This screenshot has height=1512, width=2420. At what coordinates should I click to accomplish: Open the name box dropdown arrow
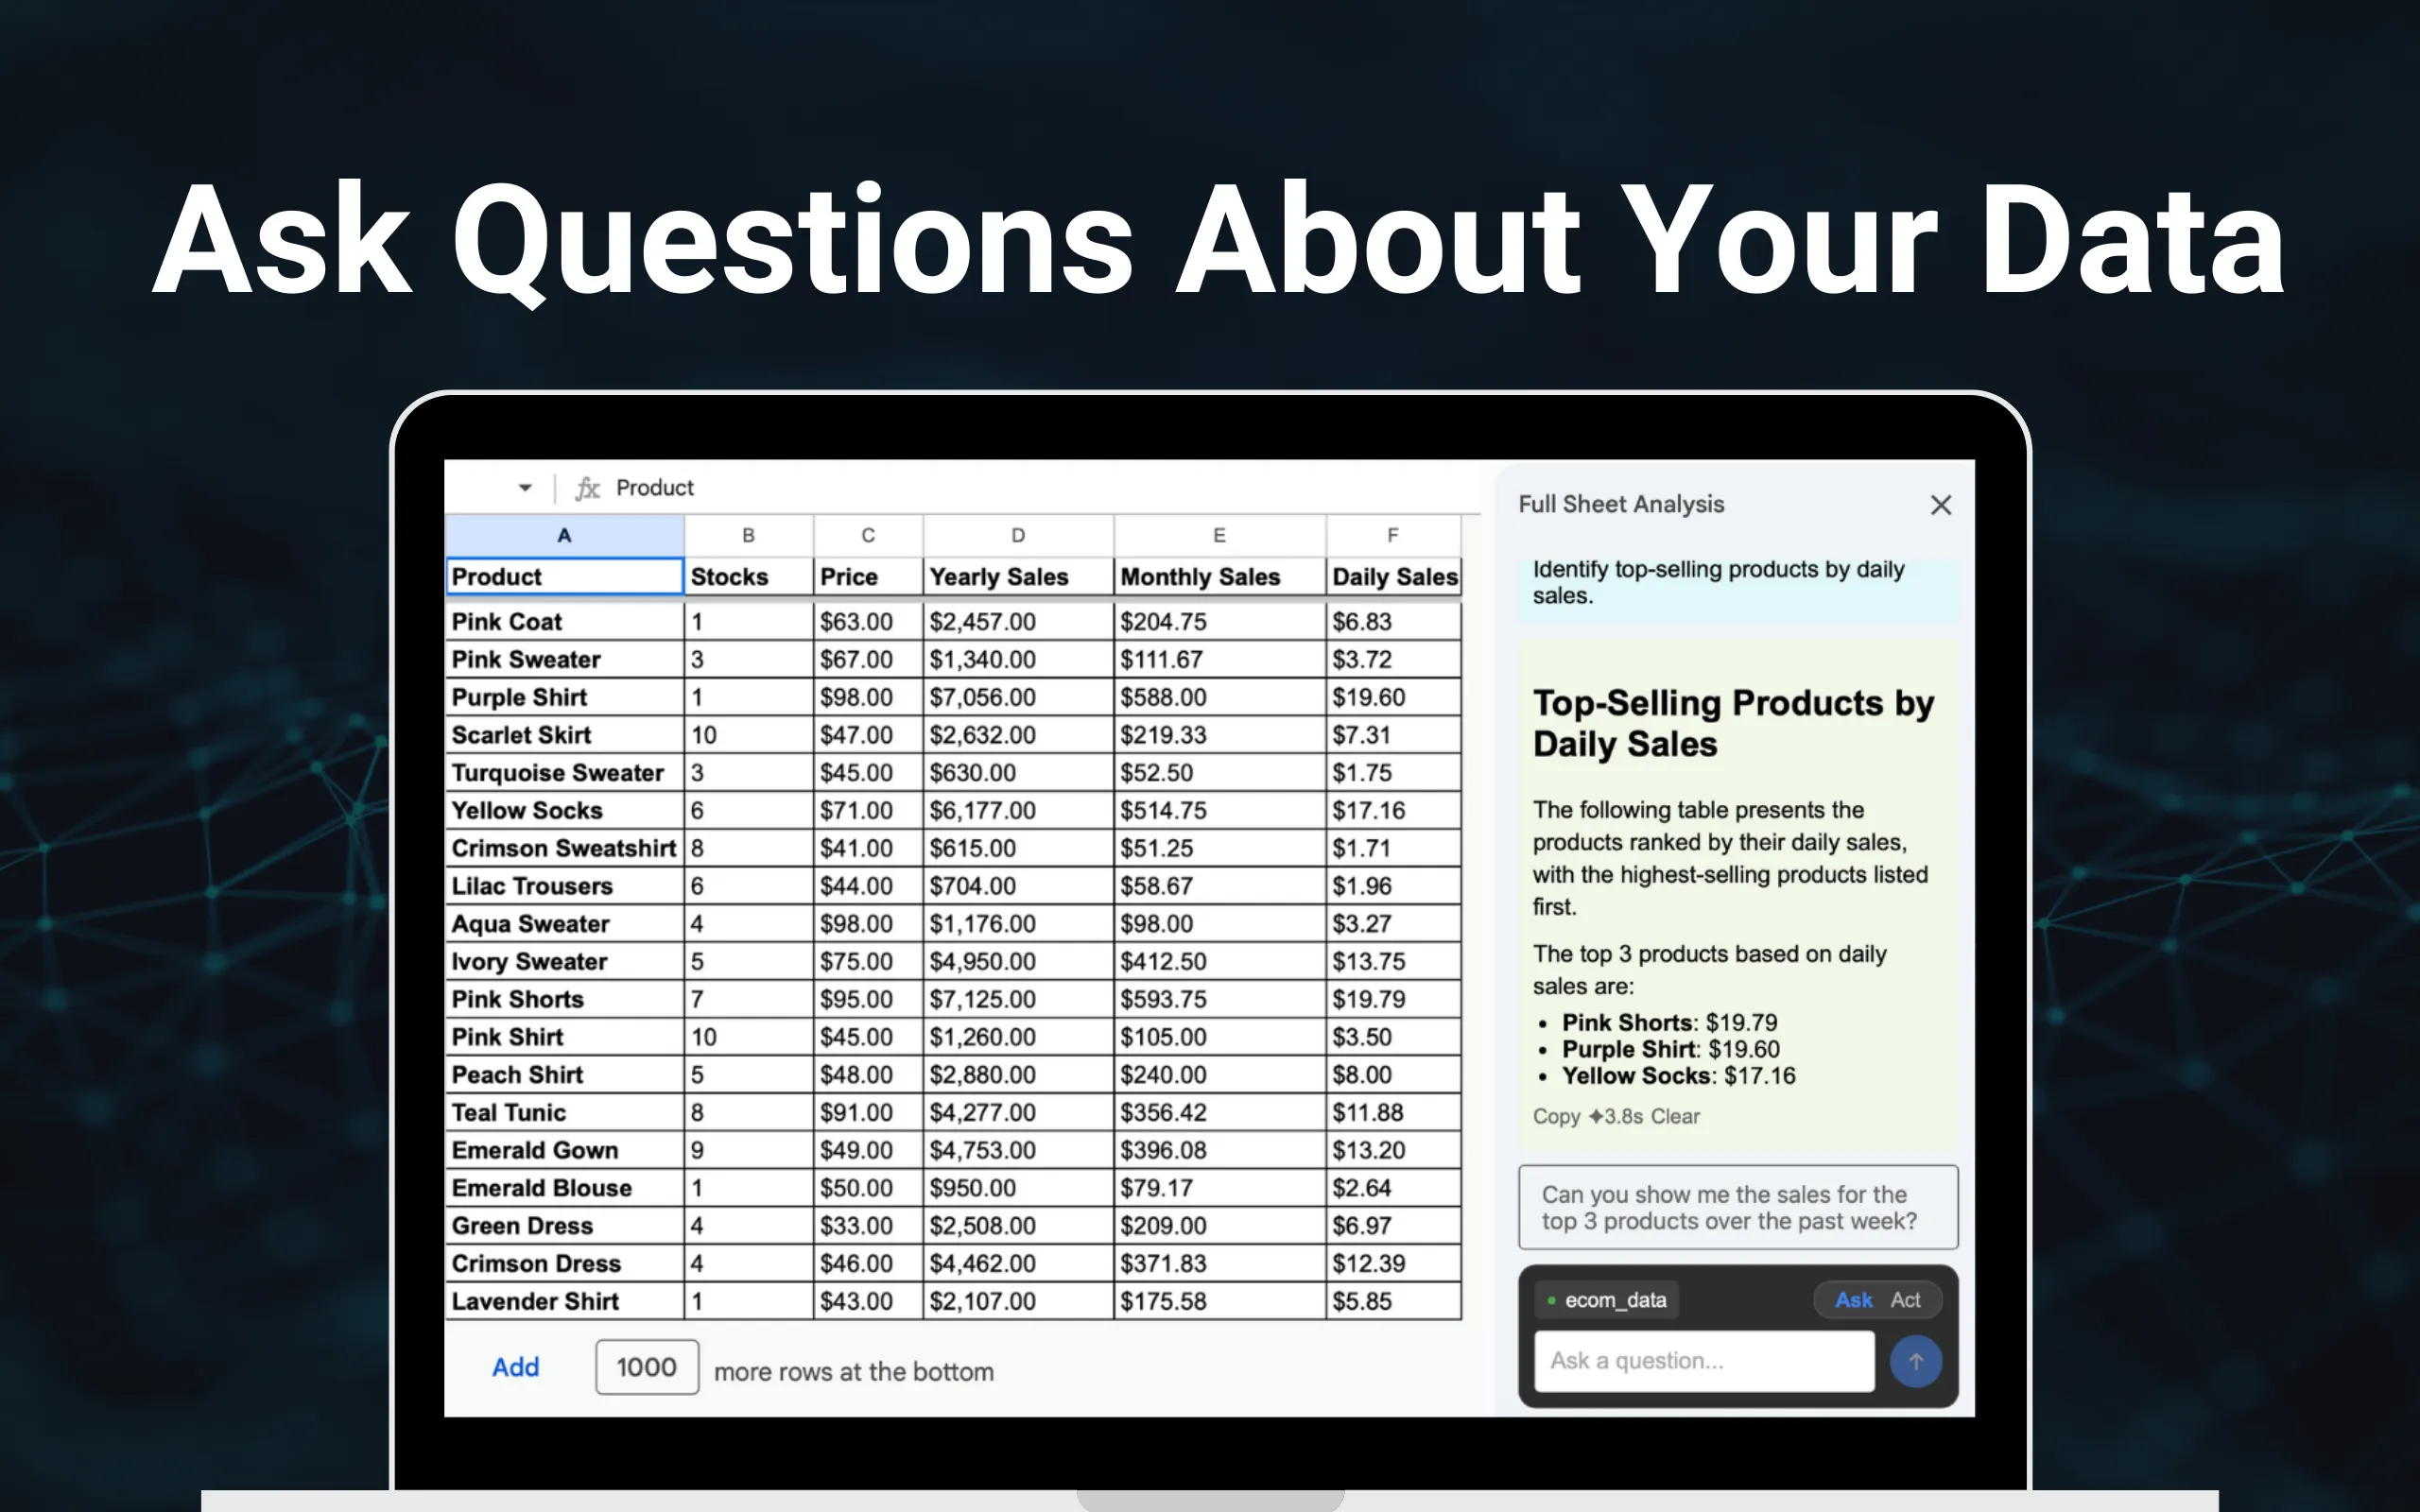click(x=524, y=487)
